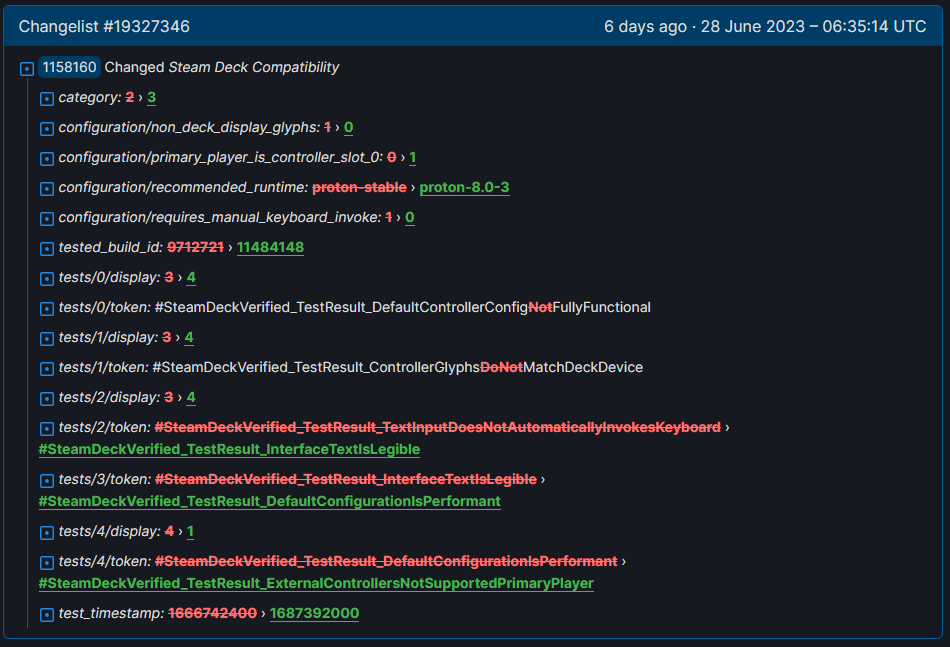Select removed TextInputDoesNotAutomaticallyInvokesKeyboard token

point(437,427)
